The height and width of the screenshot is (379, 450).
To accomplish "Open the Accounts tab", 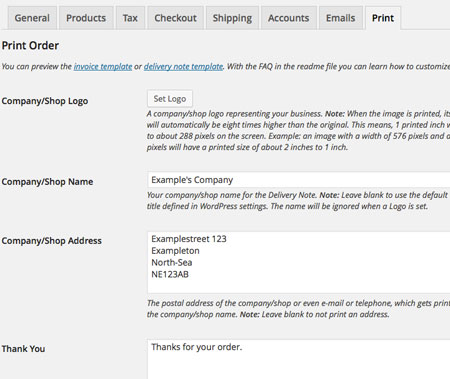I will tap(289, 18).
